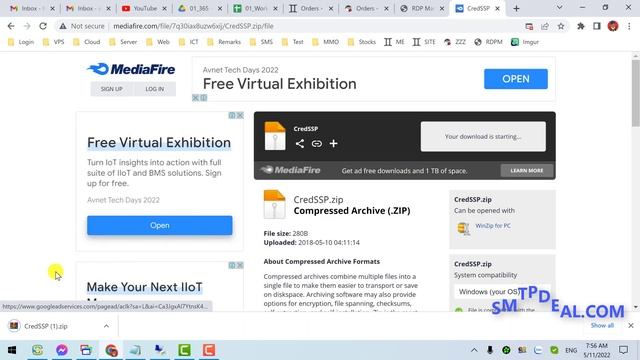Screen dimensions: 640x360
Task: Reload the MediaFire page
Action: point(43,26)
